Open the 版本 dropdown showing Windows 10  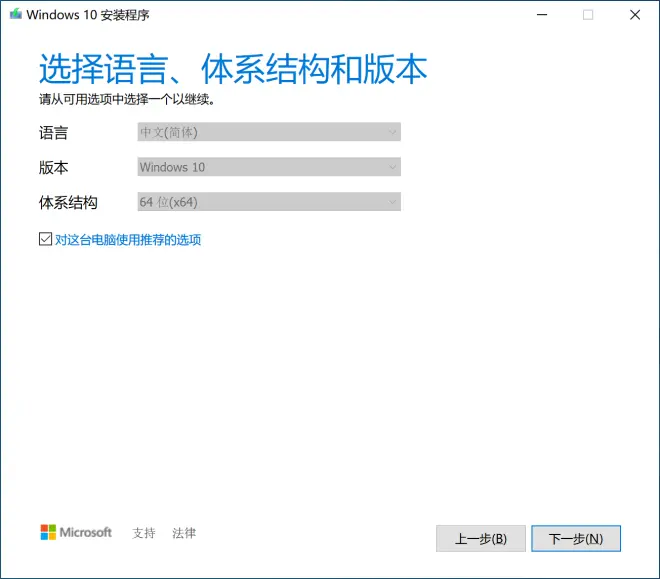[x=269, y=167]
